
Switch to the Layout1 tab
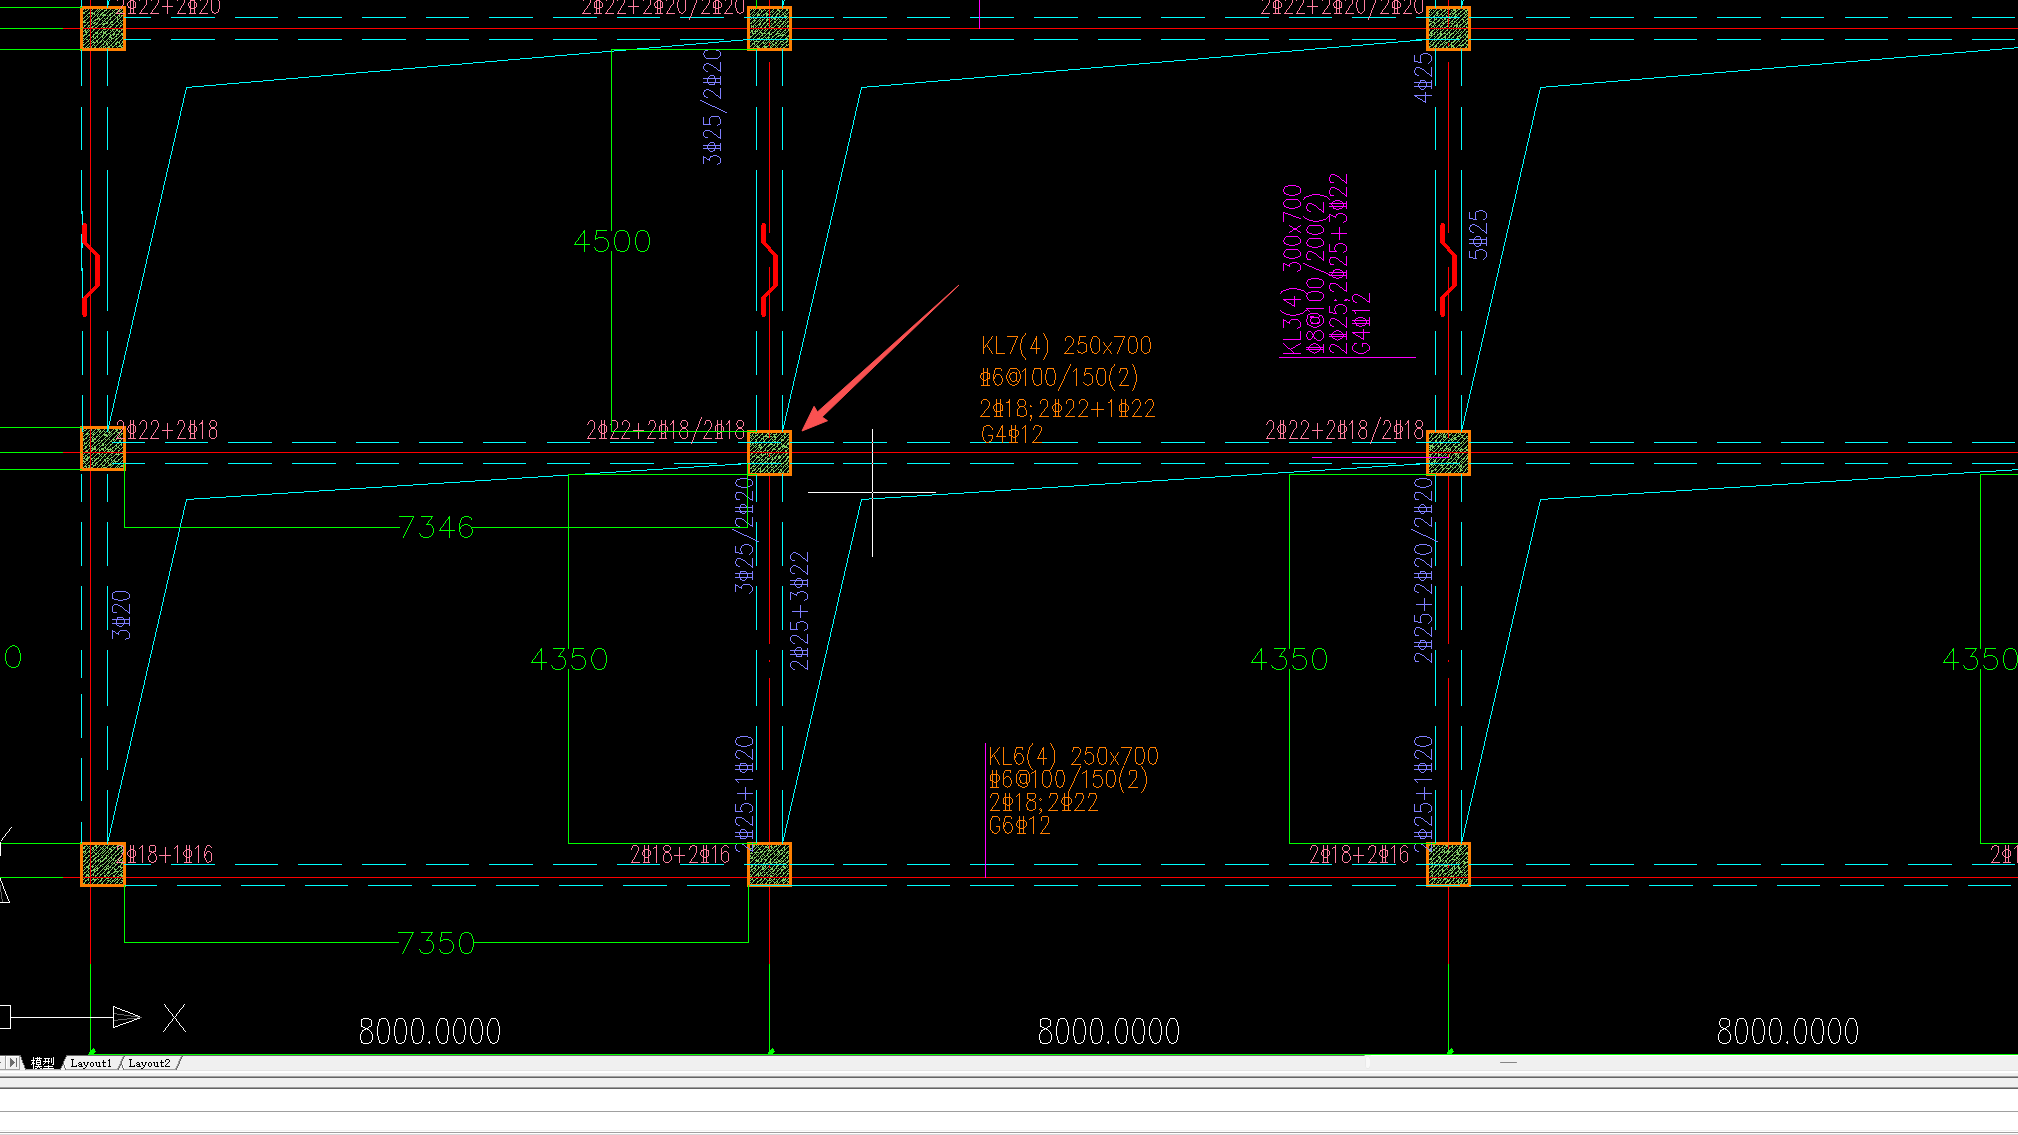click(91, 1063)
